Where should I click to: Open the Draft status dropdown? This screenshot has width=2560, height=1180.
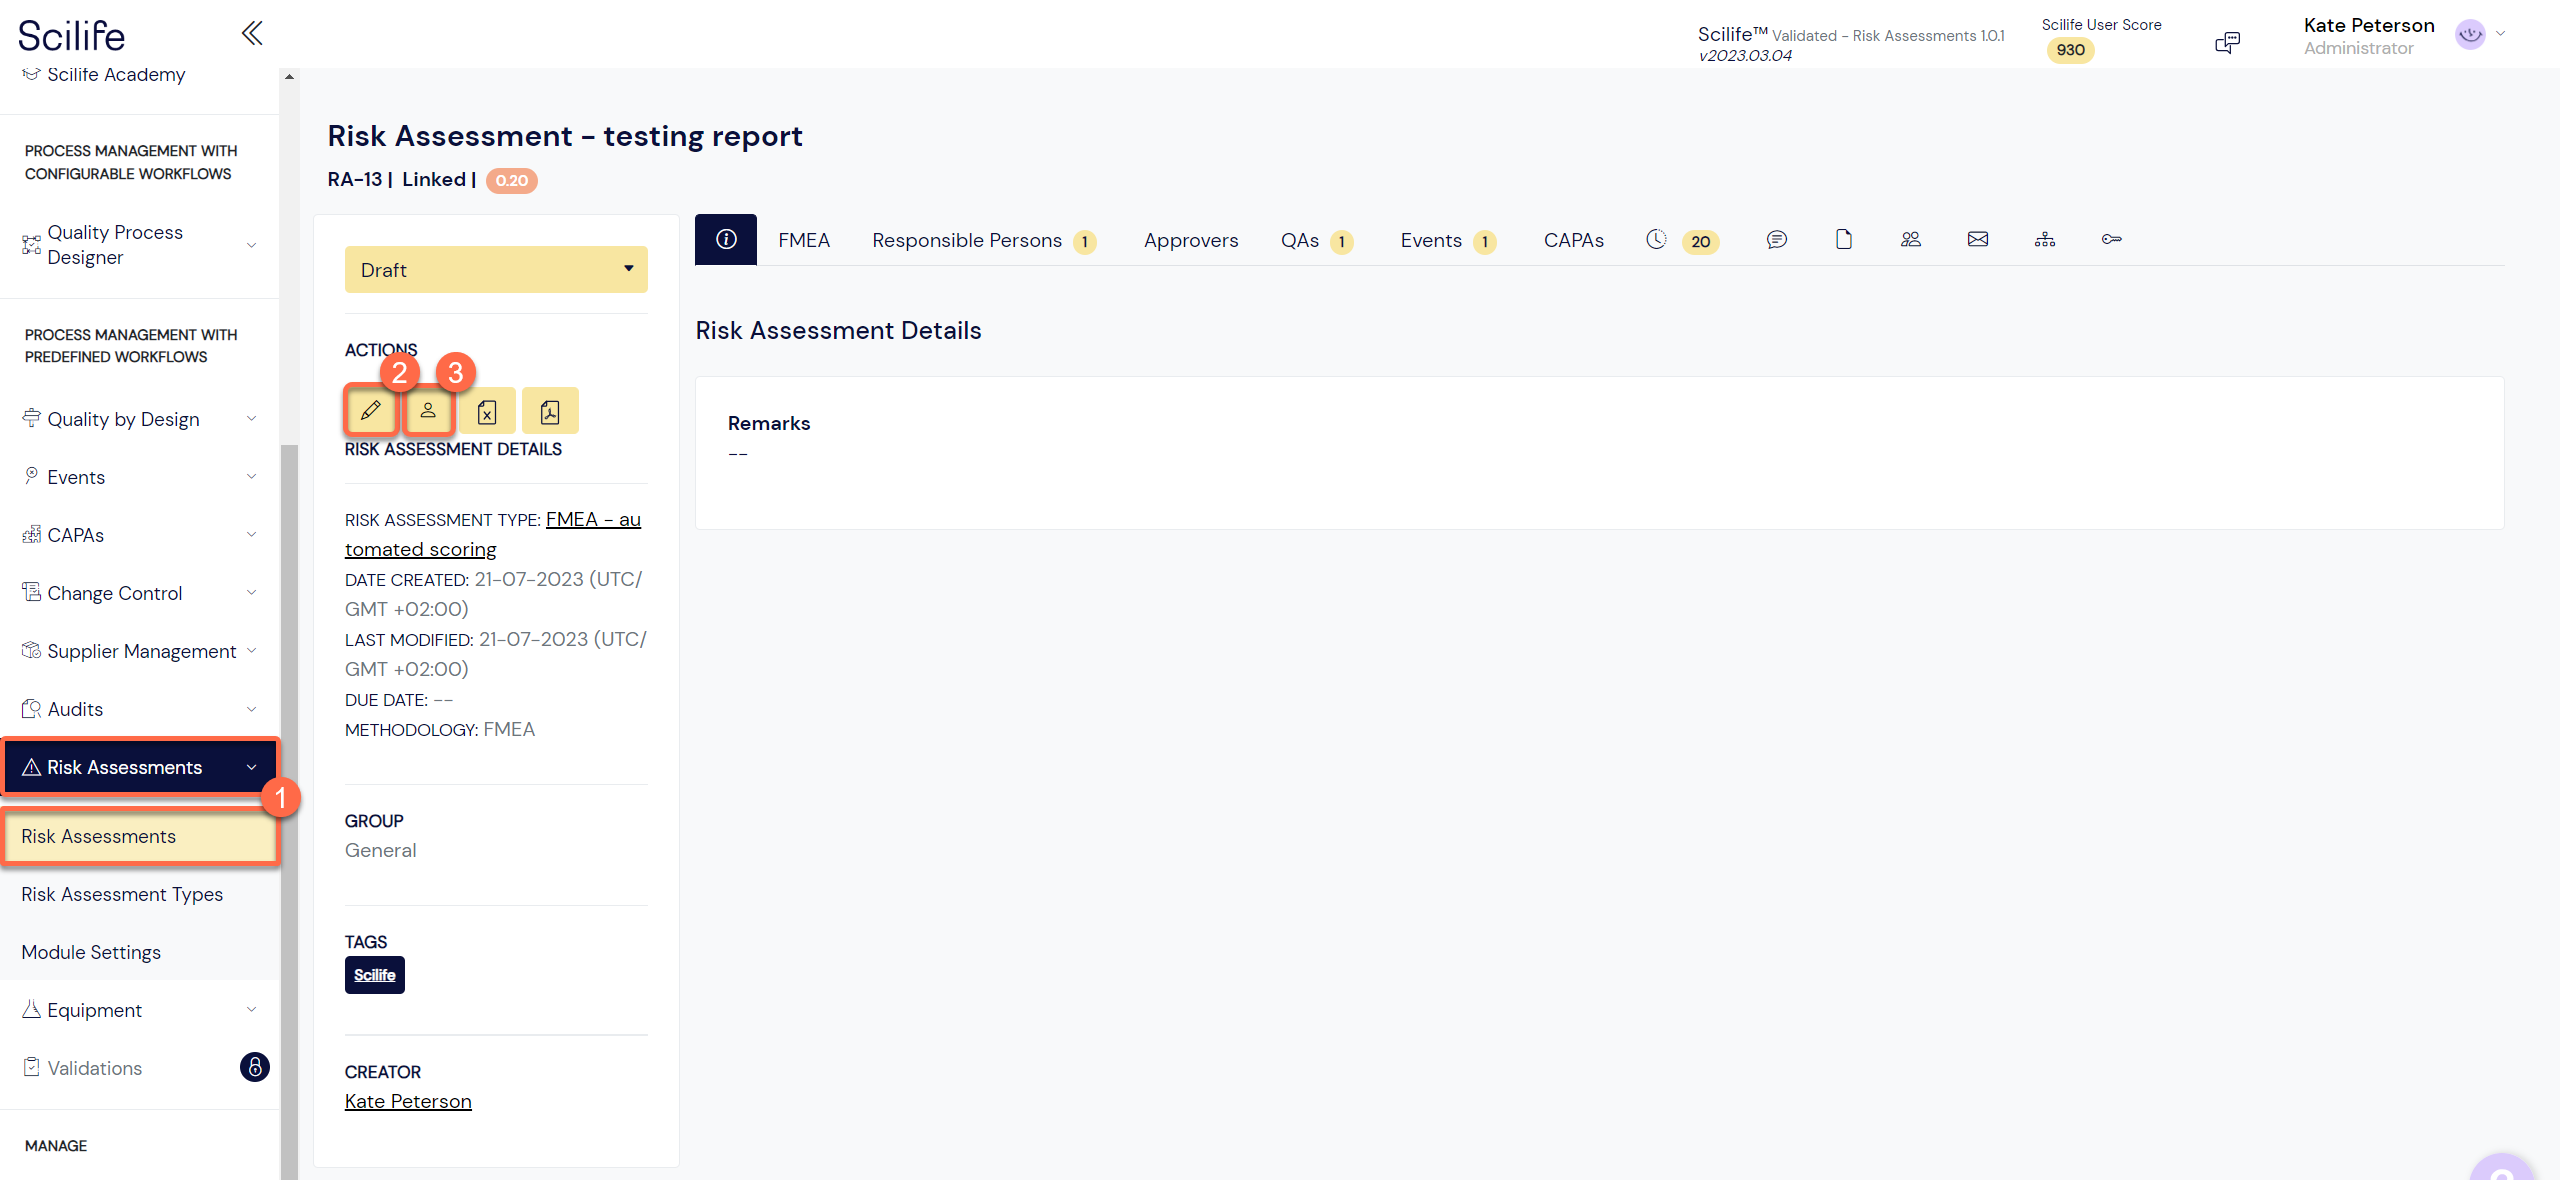pos(496,269)
